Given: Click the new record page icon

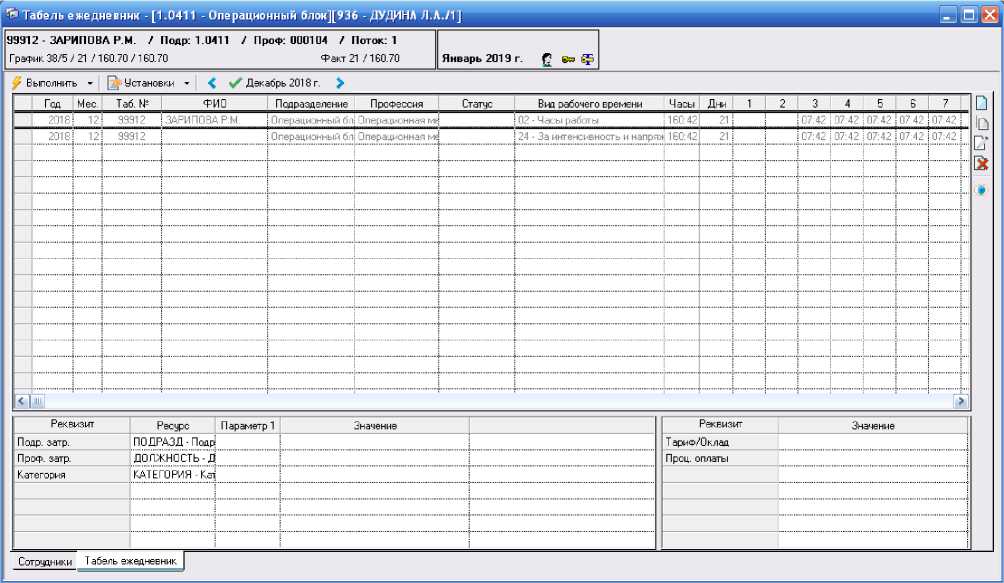Looking at the screenshot, I should tap(982, 103).
